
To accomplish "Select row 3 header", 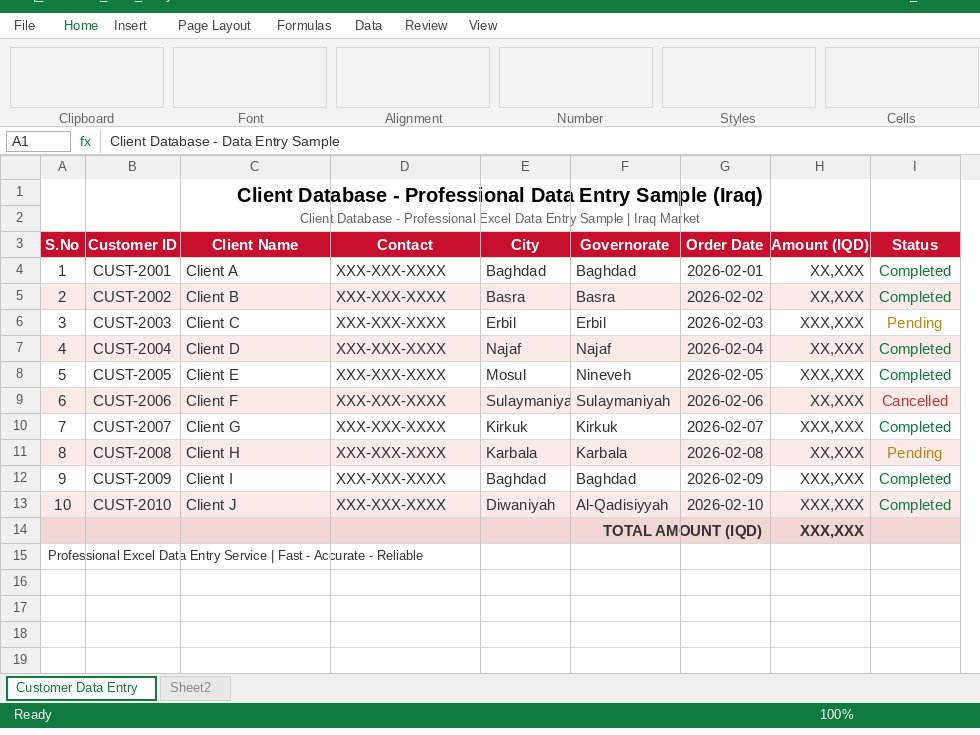I will coord(20,244).
